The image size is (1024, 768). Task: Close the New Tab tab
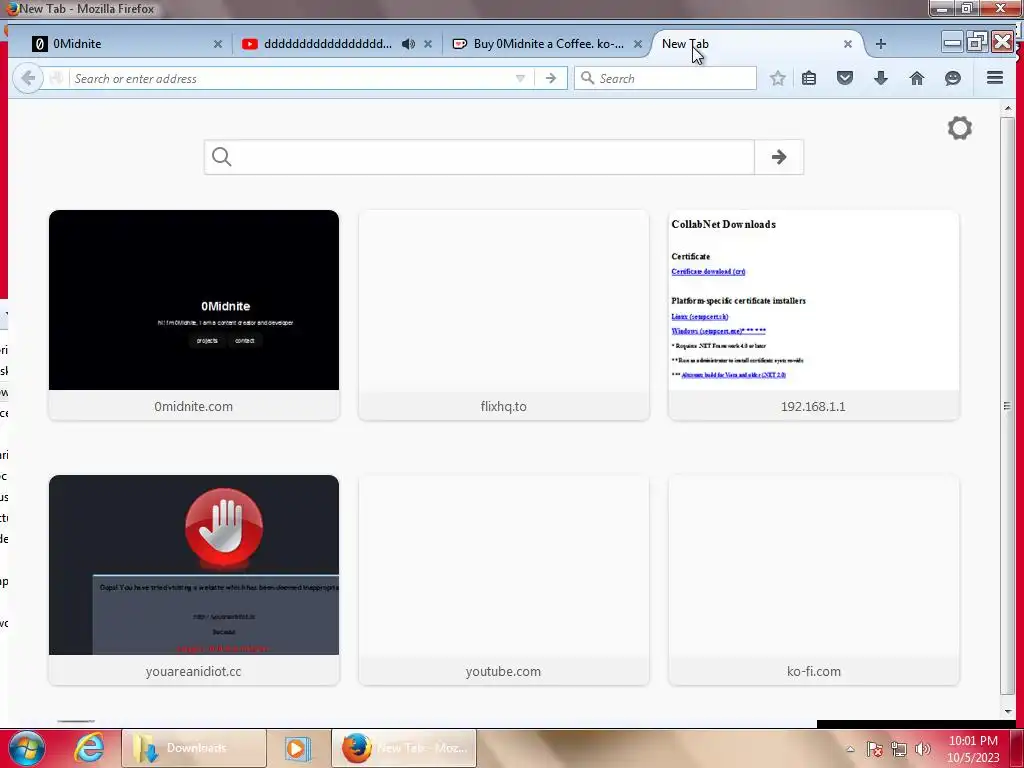coord(848,44)
